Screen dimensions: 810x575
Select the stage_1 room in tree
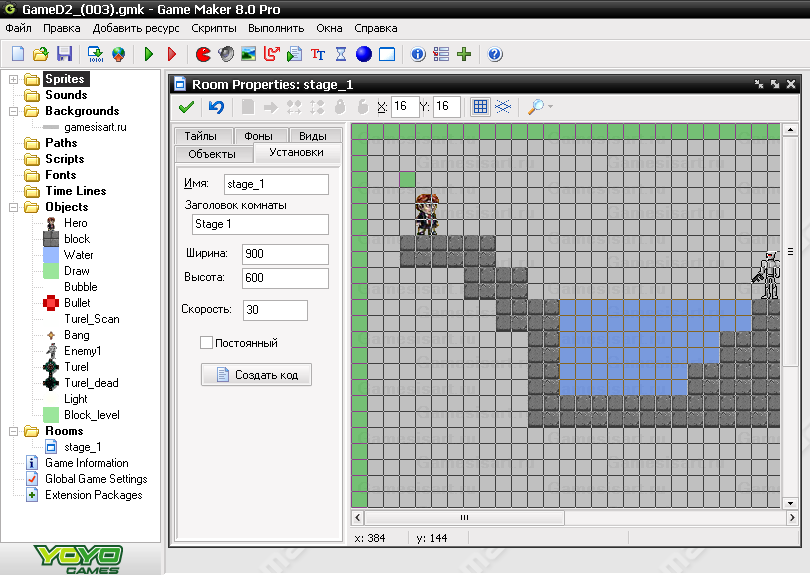pos(82,447)
